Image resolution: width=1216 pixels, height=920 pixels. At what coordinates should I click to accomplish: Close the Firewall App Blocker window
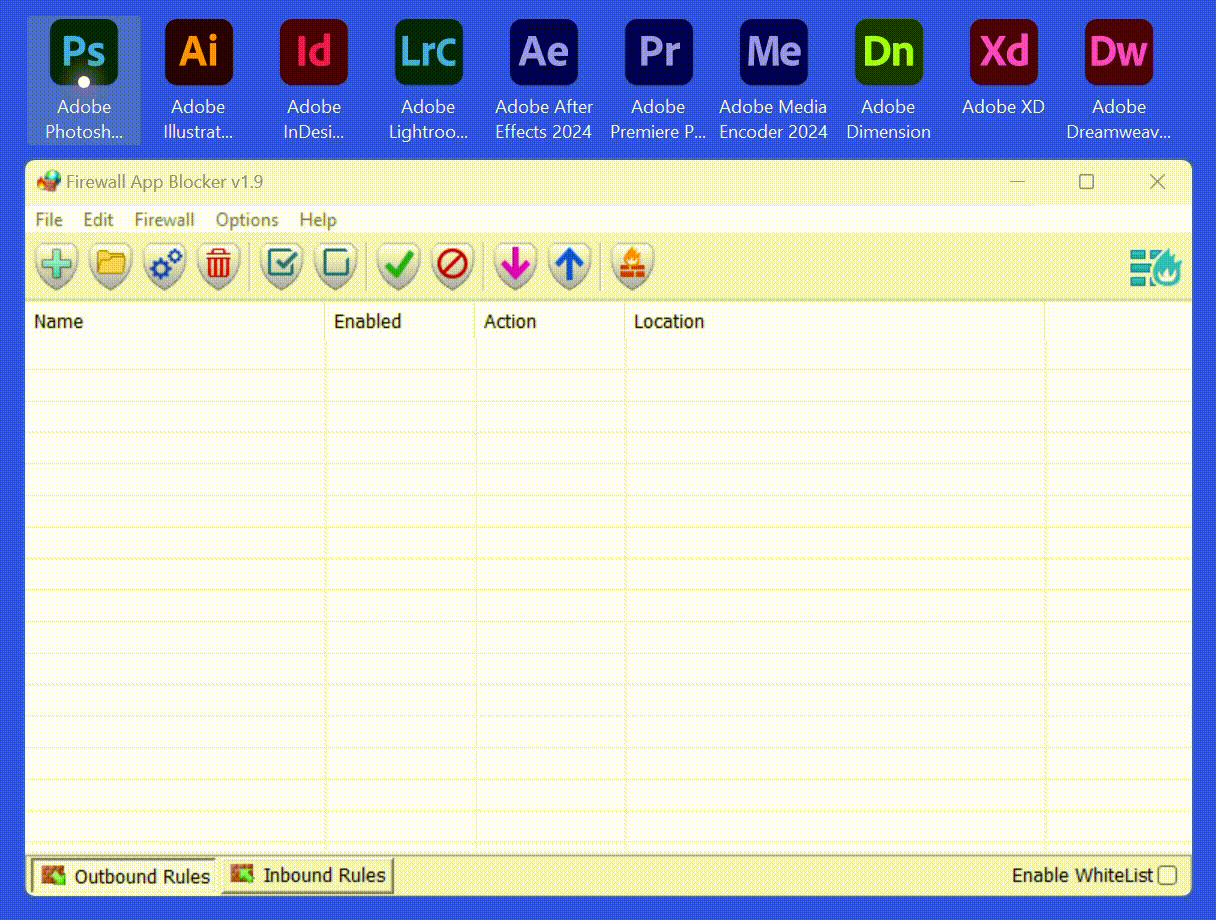click(1157, 182)
